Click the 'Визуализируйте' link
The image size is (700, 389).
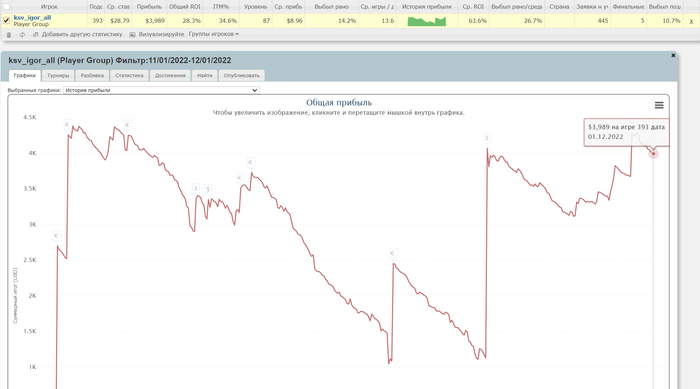161,34
